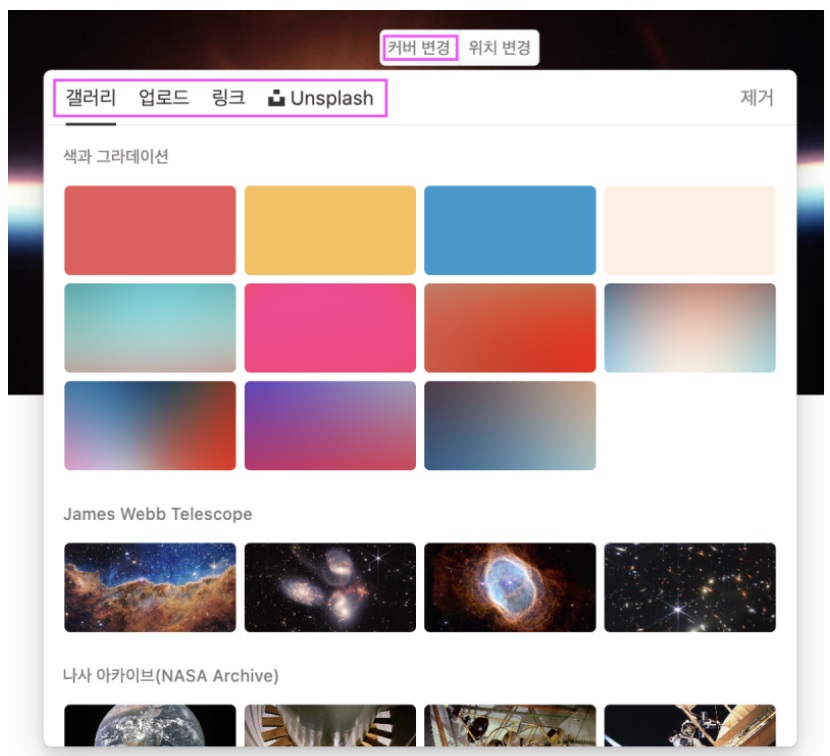This screenshot has width=830, height=756.
Task: Choose the blue-to-red diagonal gradient swatch
Action: coord(150,426)
